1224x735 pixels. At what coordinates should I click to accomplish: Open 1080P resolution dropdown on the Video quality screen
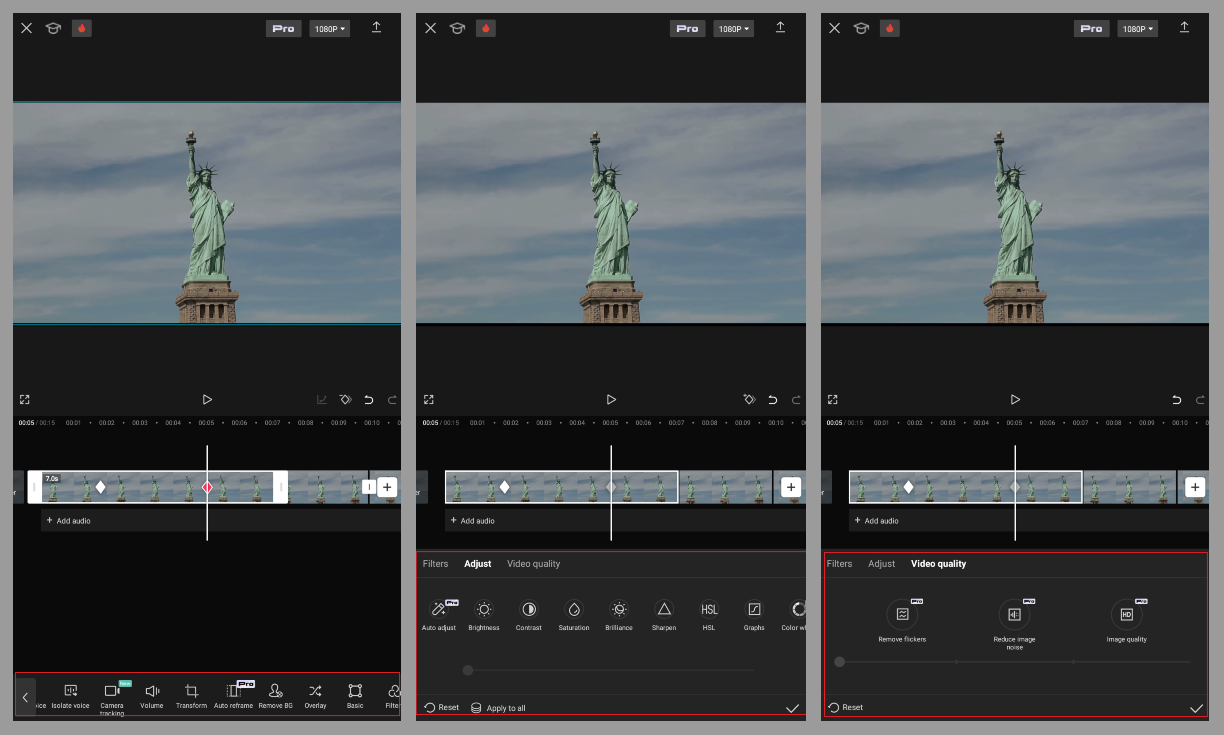pyautogui.click(x=1138, y=29)
